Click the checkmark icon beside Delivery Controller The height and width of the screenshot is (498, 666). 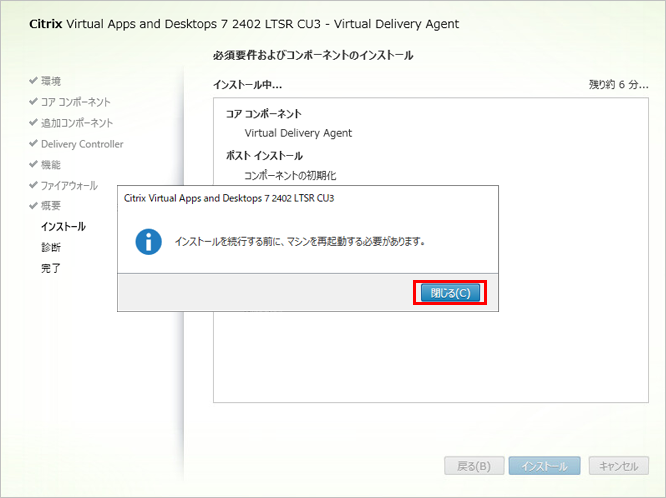[33, 144]
